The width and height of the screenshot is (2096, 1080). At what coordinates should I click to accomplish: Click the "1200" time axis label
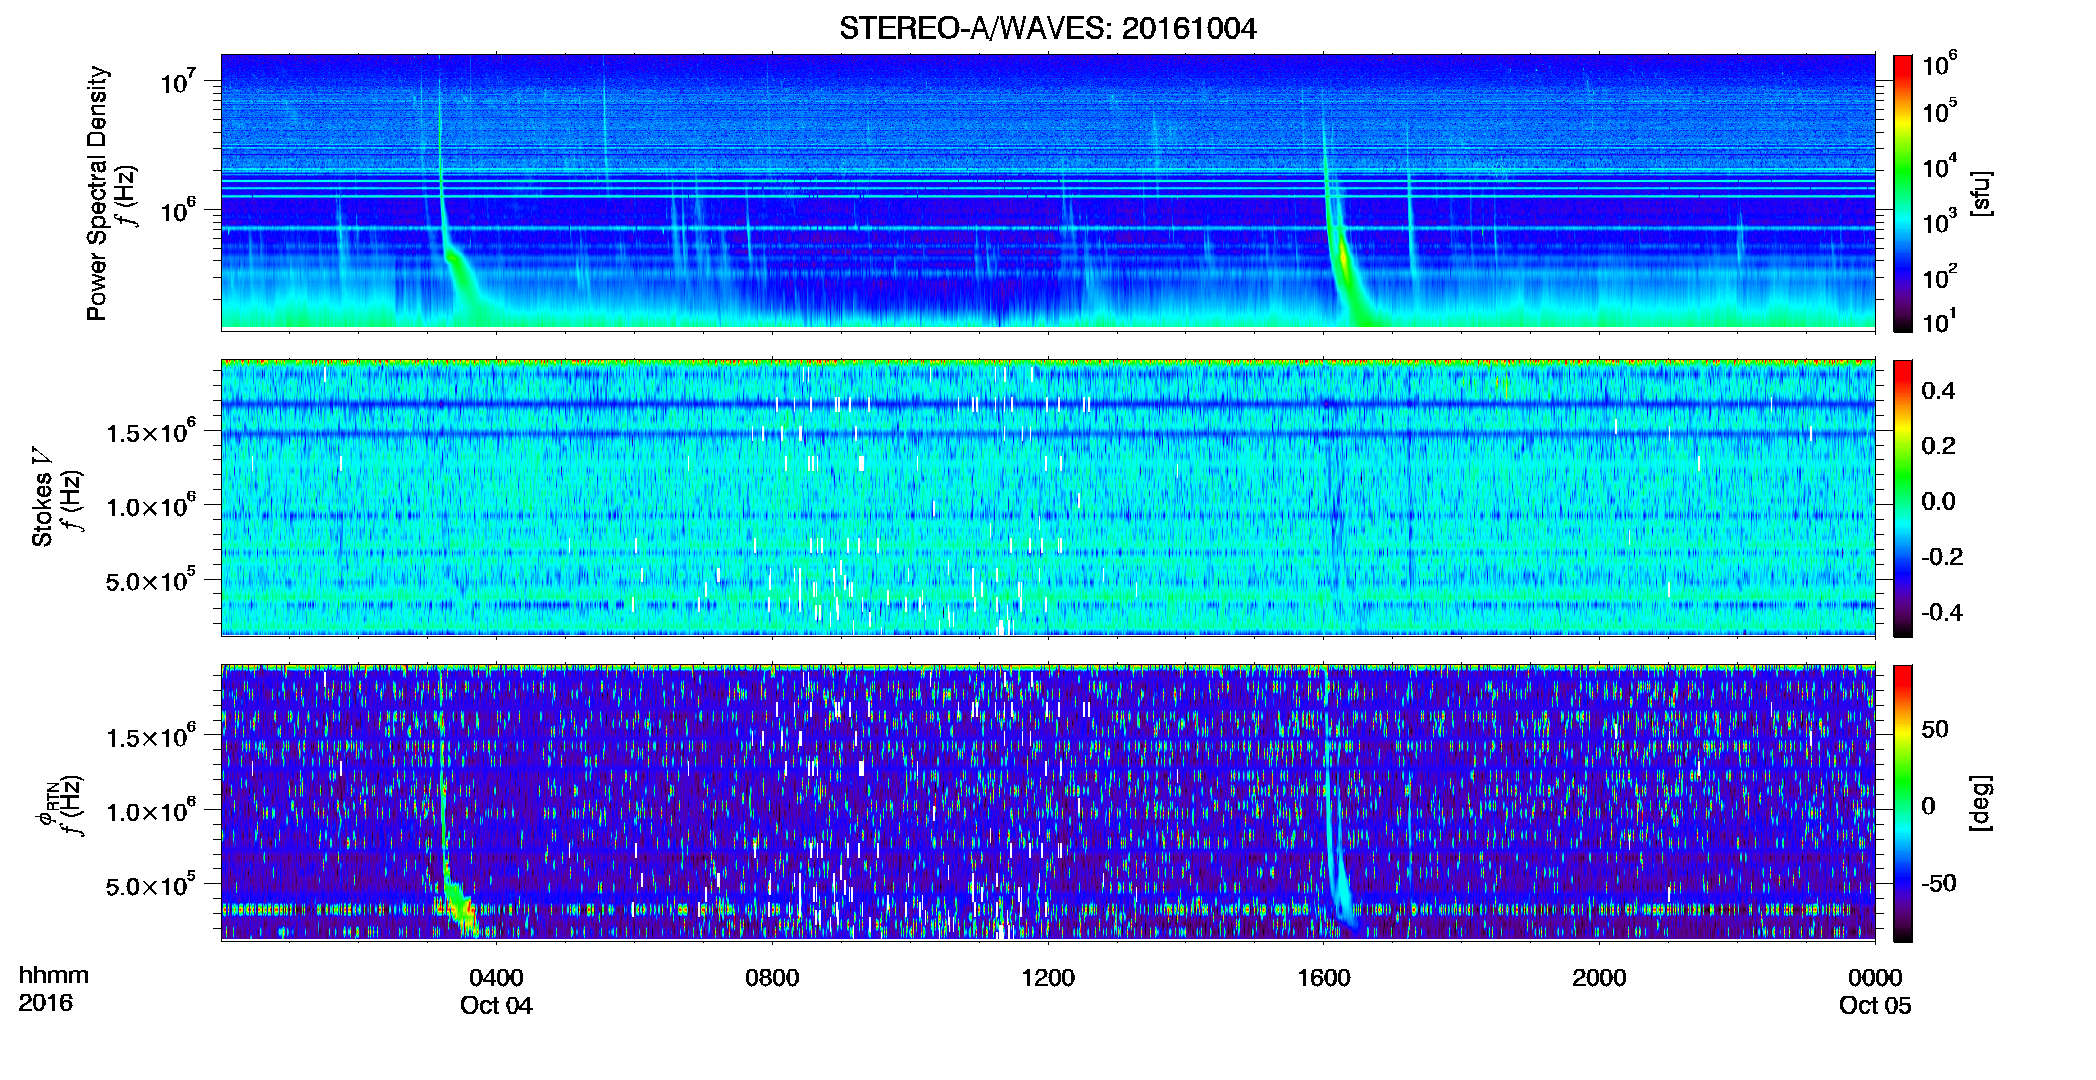coord(1048,977)
